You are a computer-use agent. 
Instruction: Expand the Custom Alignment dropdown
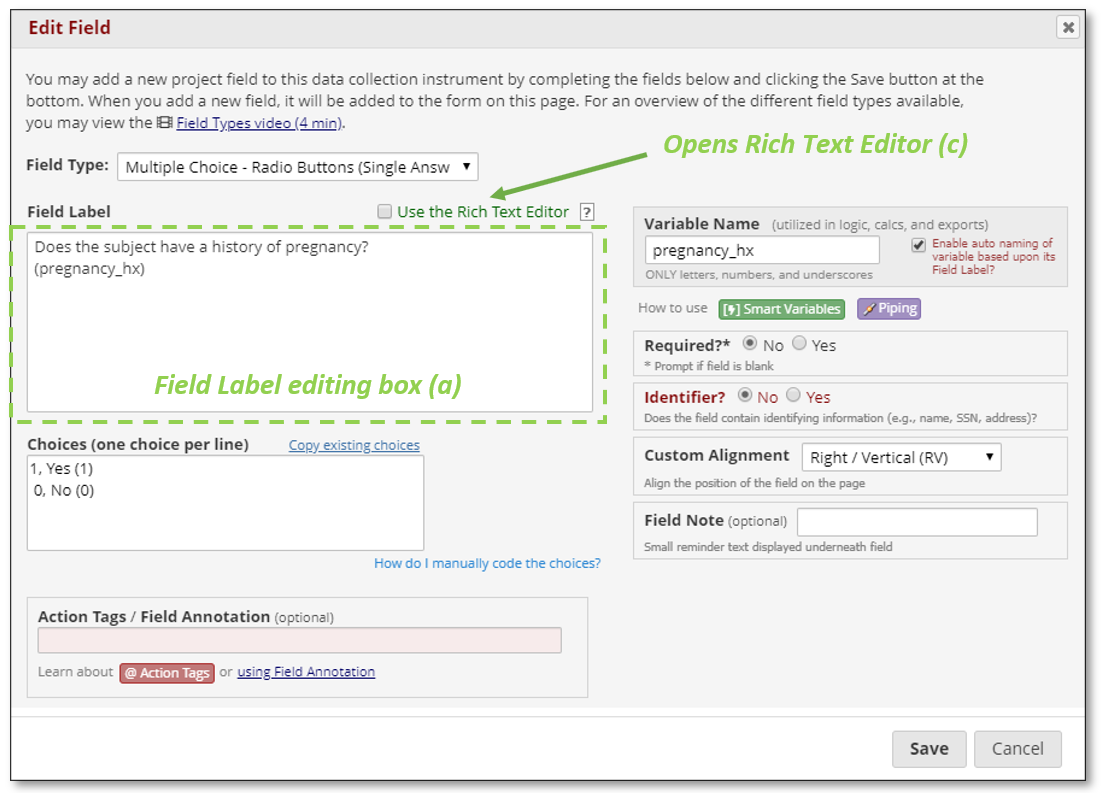pyautogui.click(x=901, y=458)
